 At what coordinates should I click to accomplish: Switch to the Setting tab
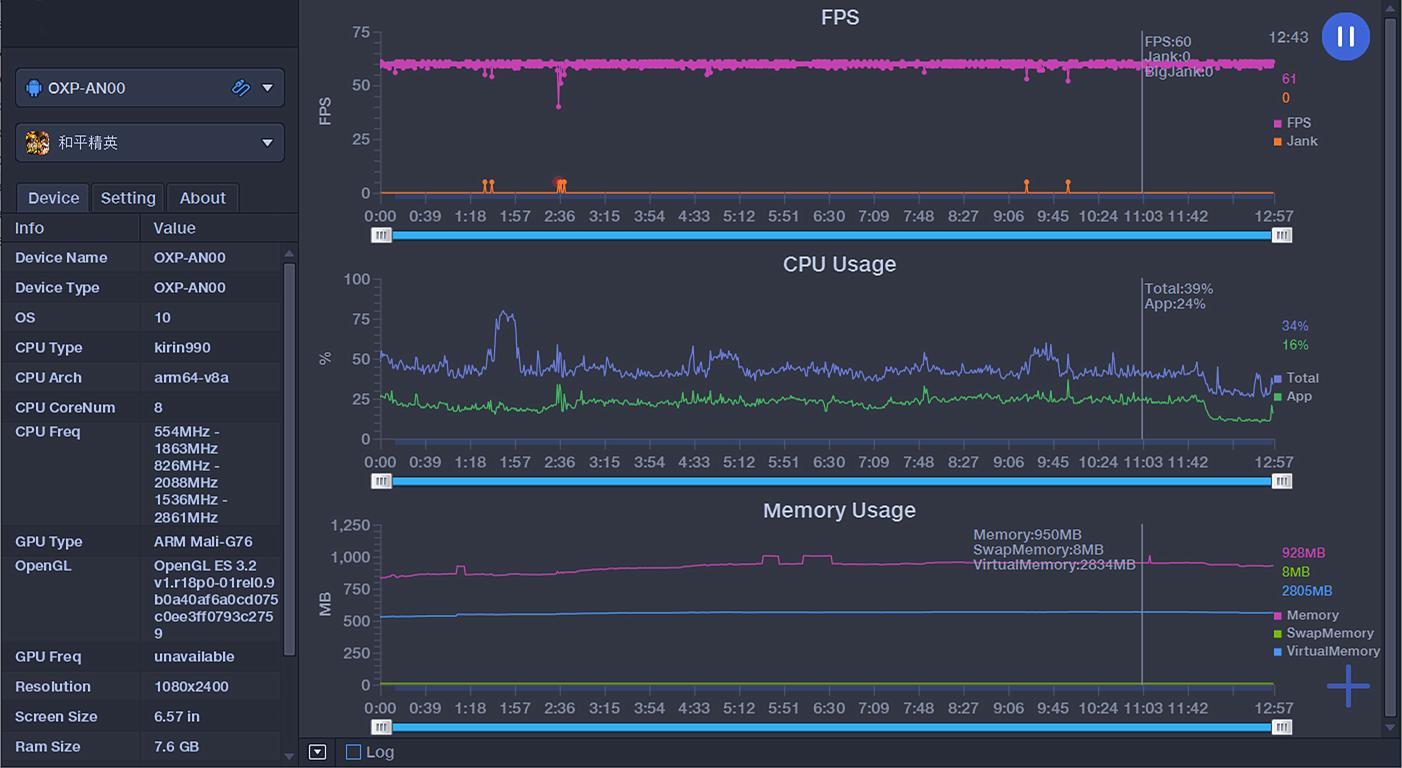point(128,198)
